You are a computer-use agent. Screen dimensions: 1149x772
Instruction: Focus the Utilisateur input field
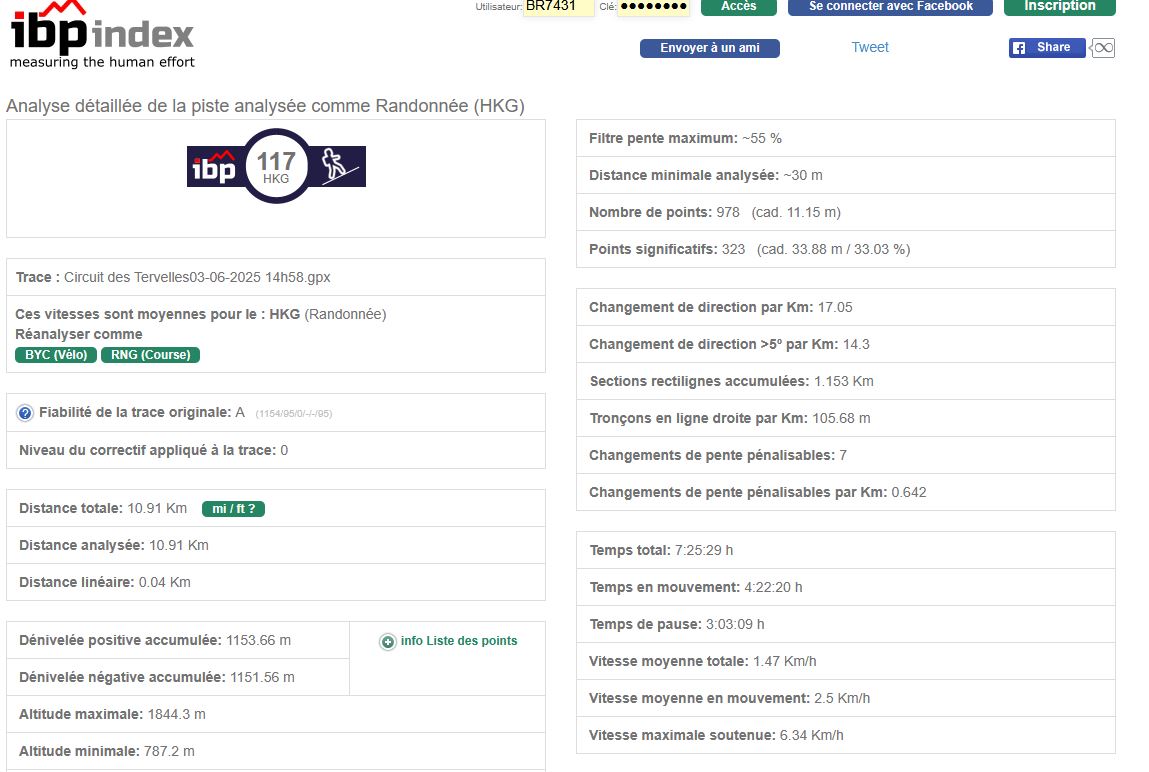(558, 7)
